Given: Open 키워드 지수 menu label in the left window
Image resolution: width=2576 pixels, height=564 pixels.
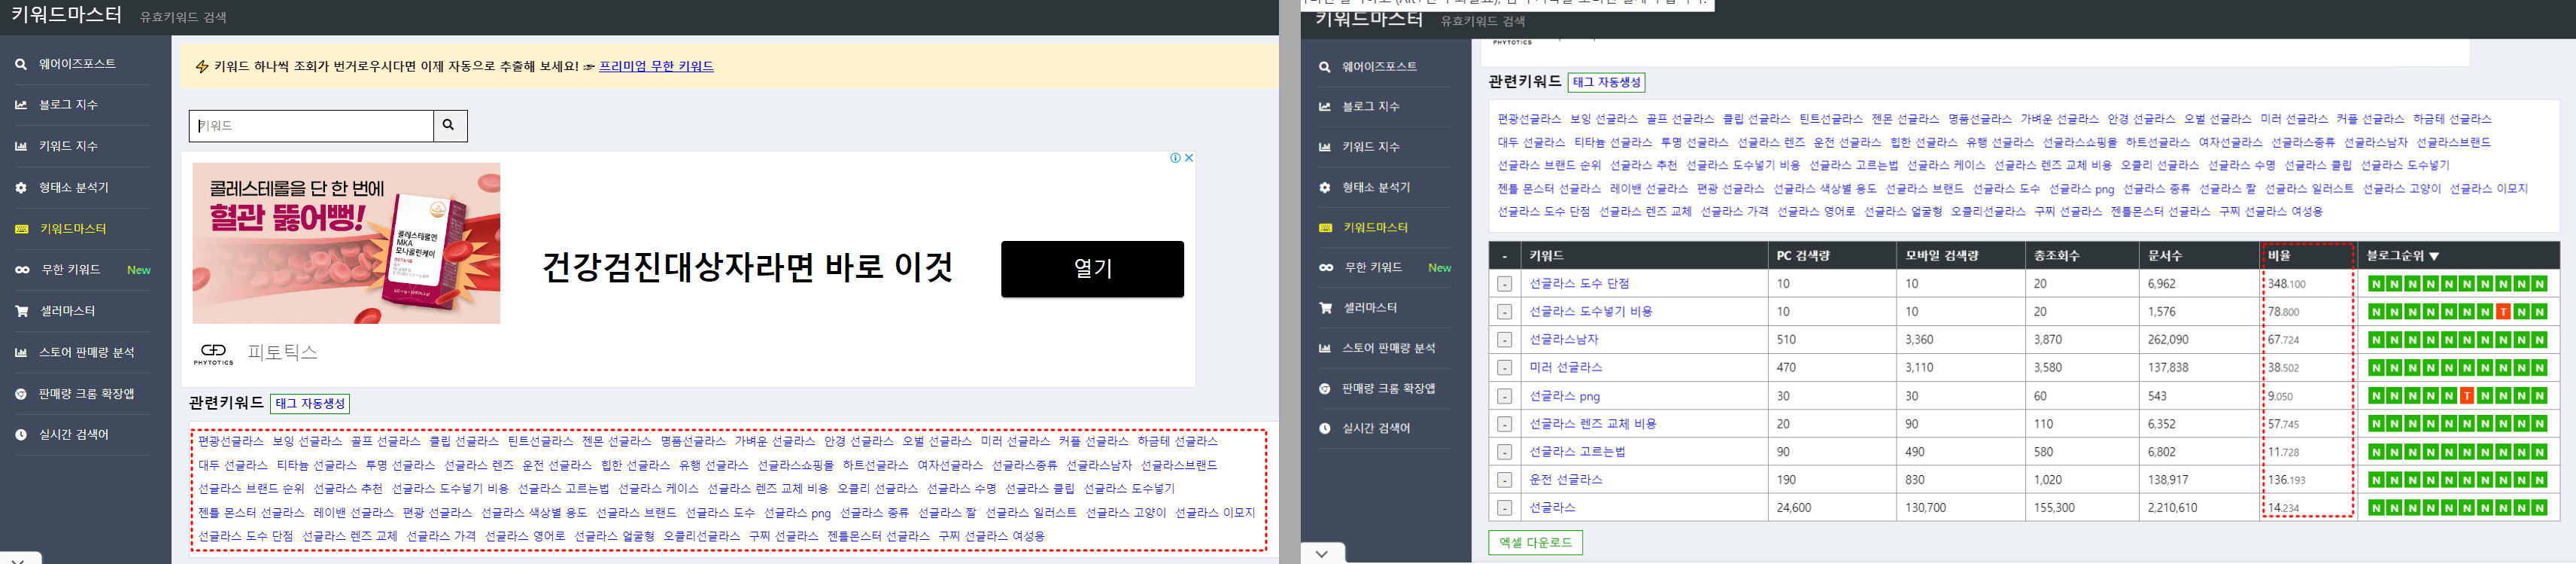Looking at the screenshot, I should [x=68, y=146].
